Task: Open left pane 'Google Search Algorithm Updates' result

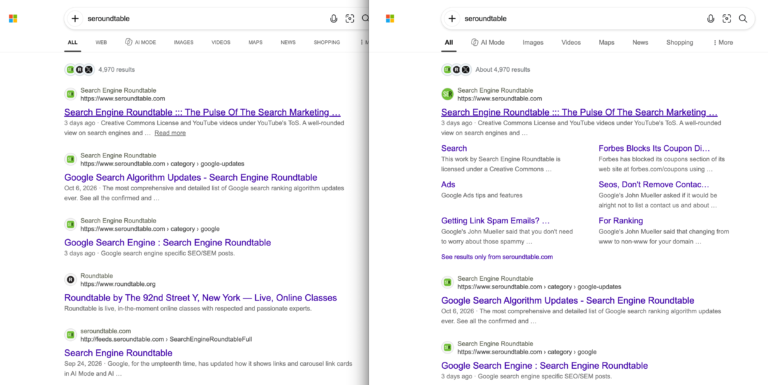Action: (191, 177)
